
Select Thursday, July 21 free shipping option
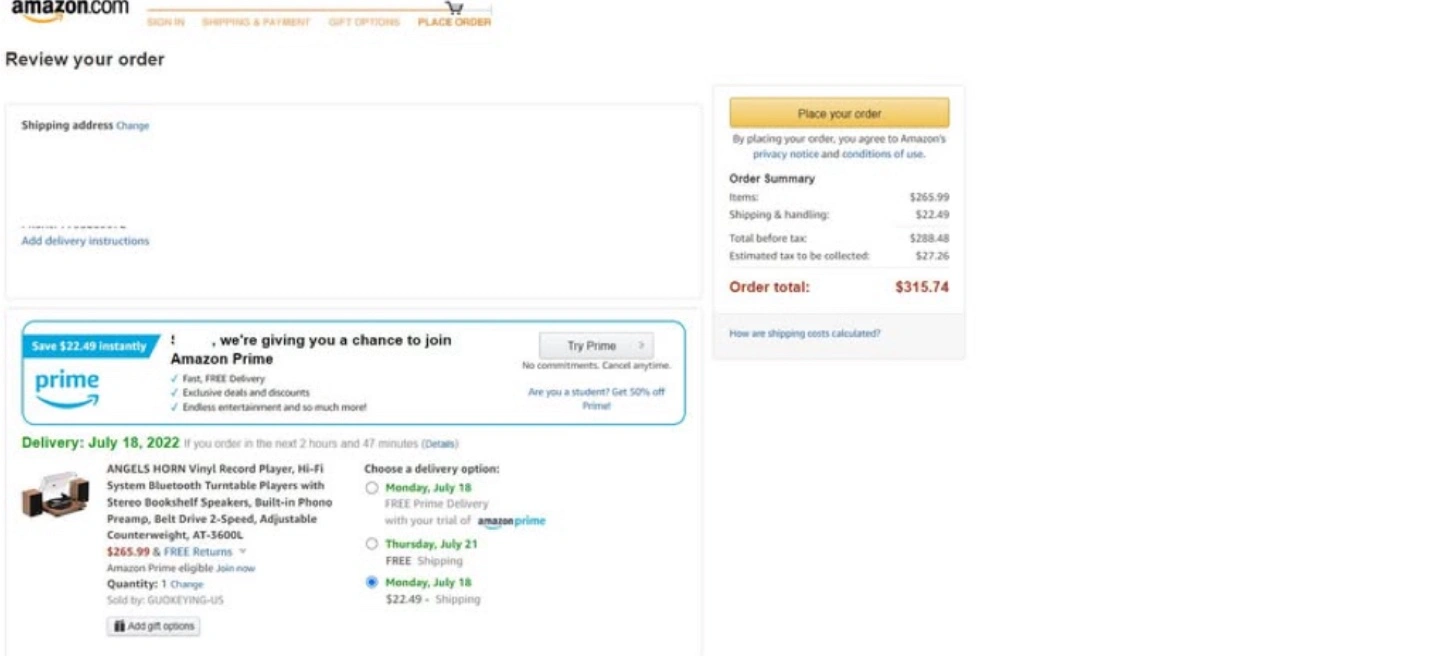click(372, 544)
